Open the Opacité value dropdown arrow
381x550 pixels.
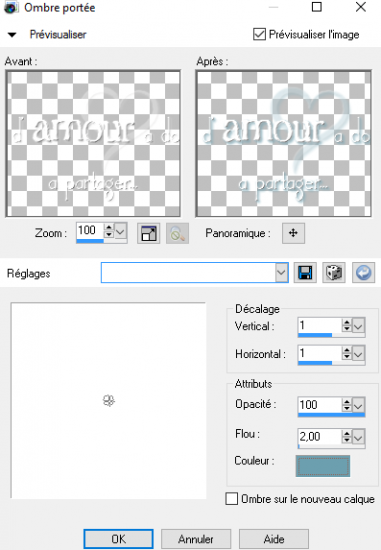pyautogui.click(x=358, y=406)
